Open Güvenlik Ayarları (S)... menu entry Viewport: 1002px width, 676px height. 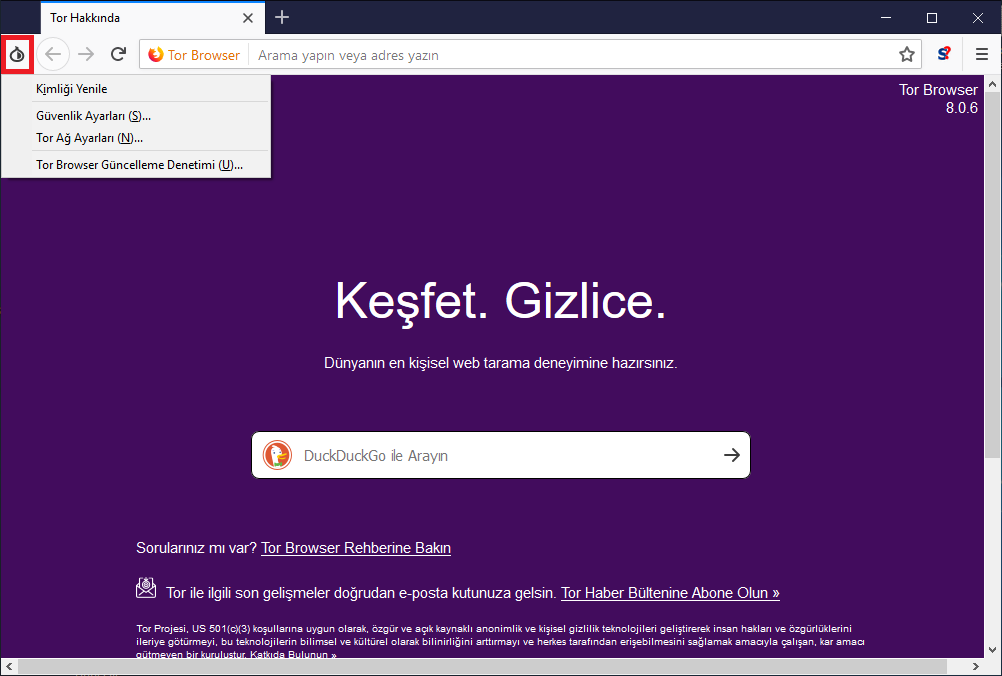pyautogui.click(x=136, y=116)
